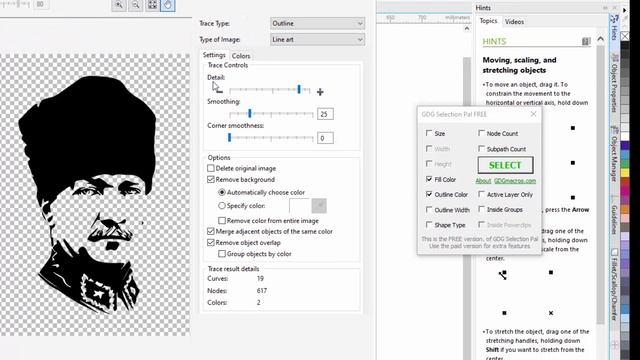Open the About link in GDG Selection Pal
Screen dimensions: 640x360
[483, 181]
